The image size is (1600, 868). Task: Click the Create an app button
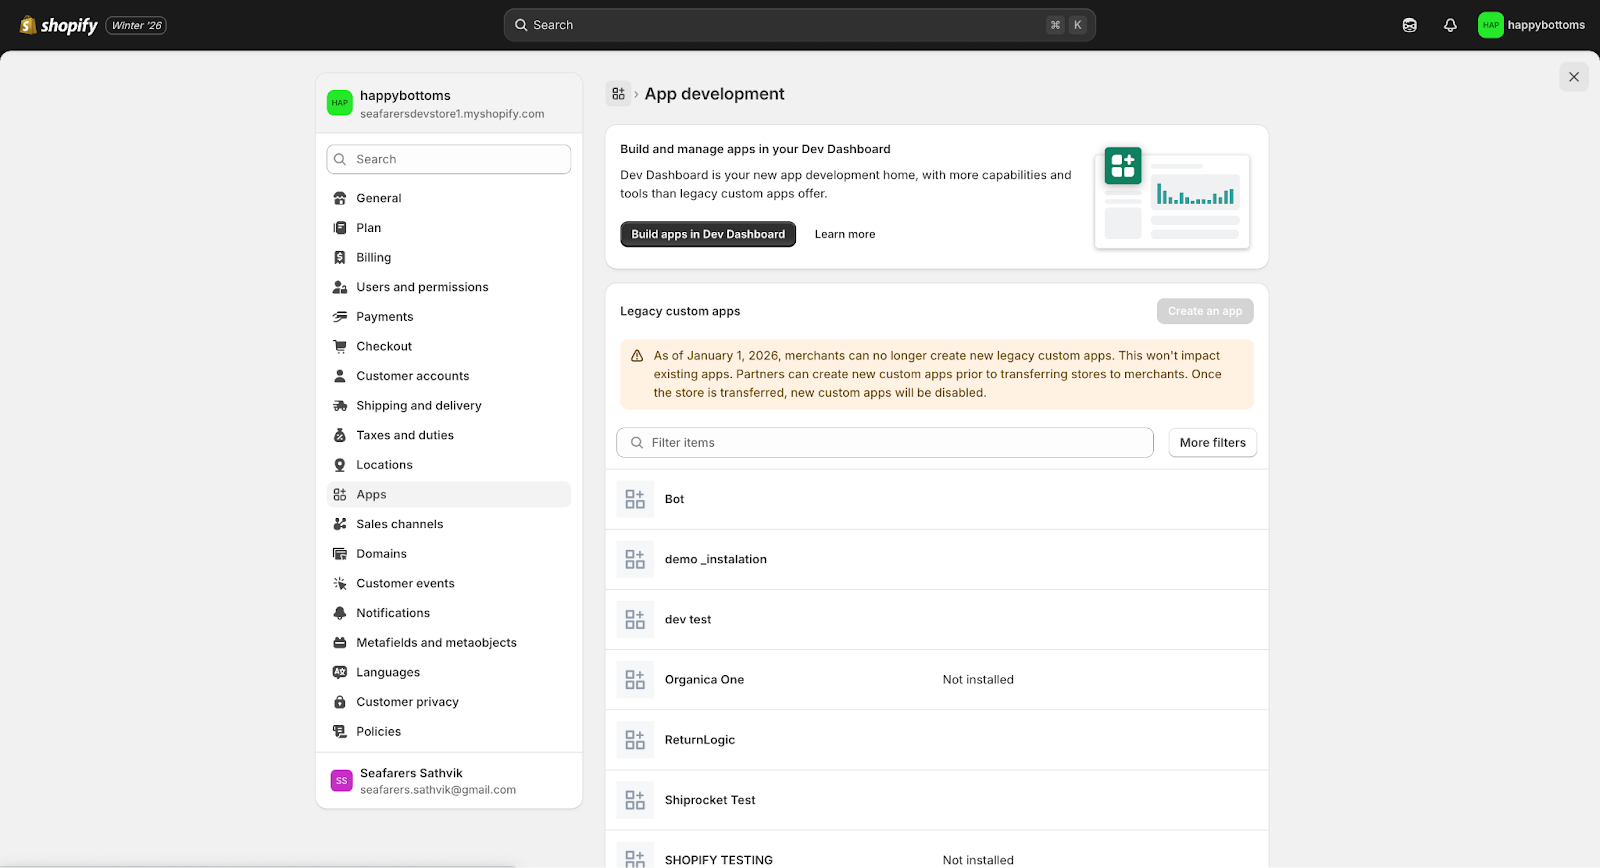coord(1205,311)
